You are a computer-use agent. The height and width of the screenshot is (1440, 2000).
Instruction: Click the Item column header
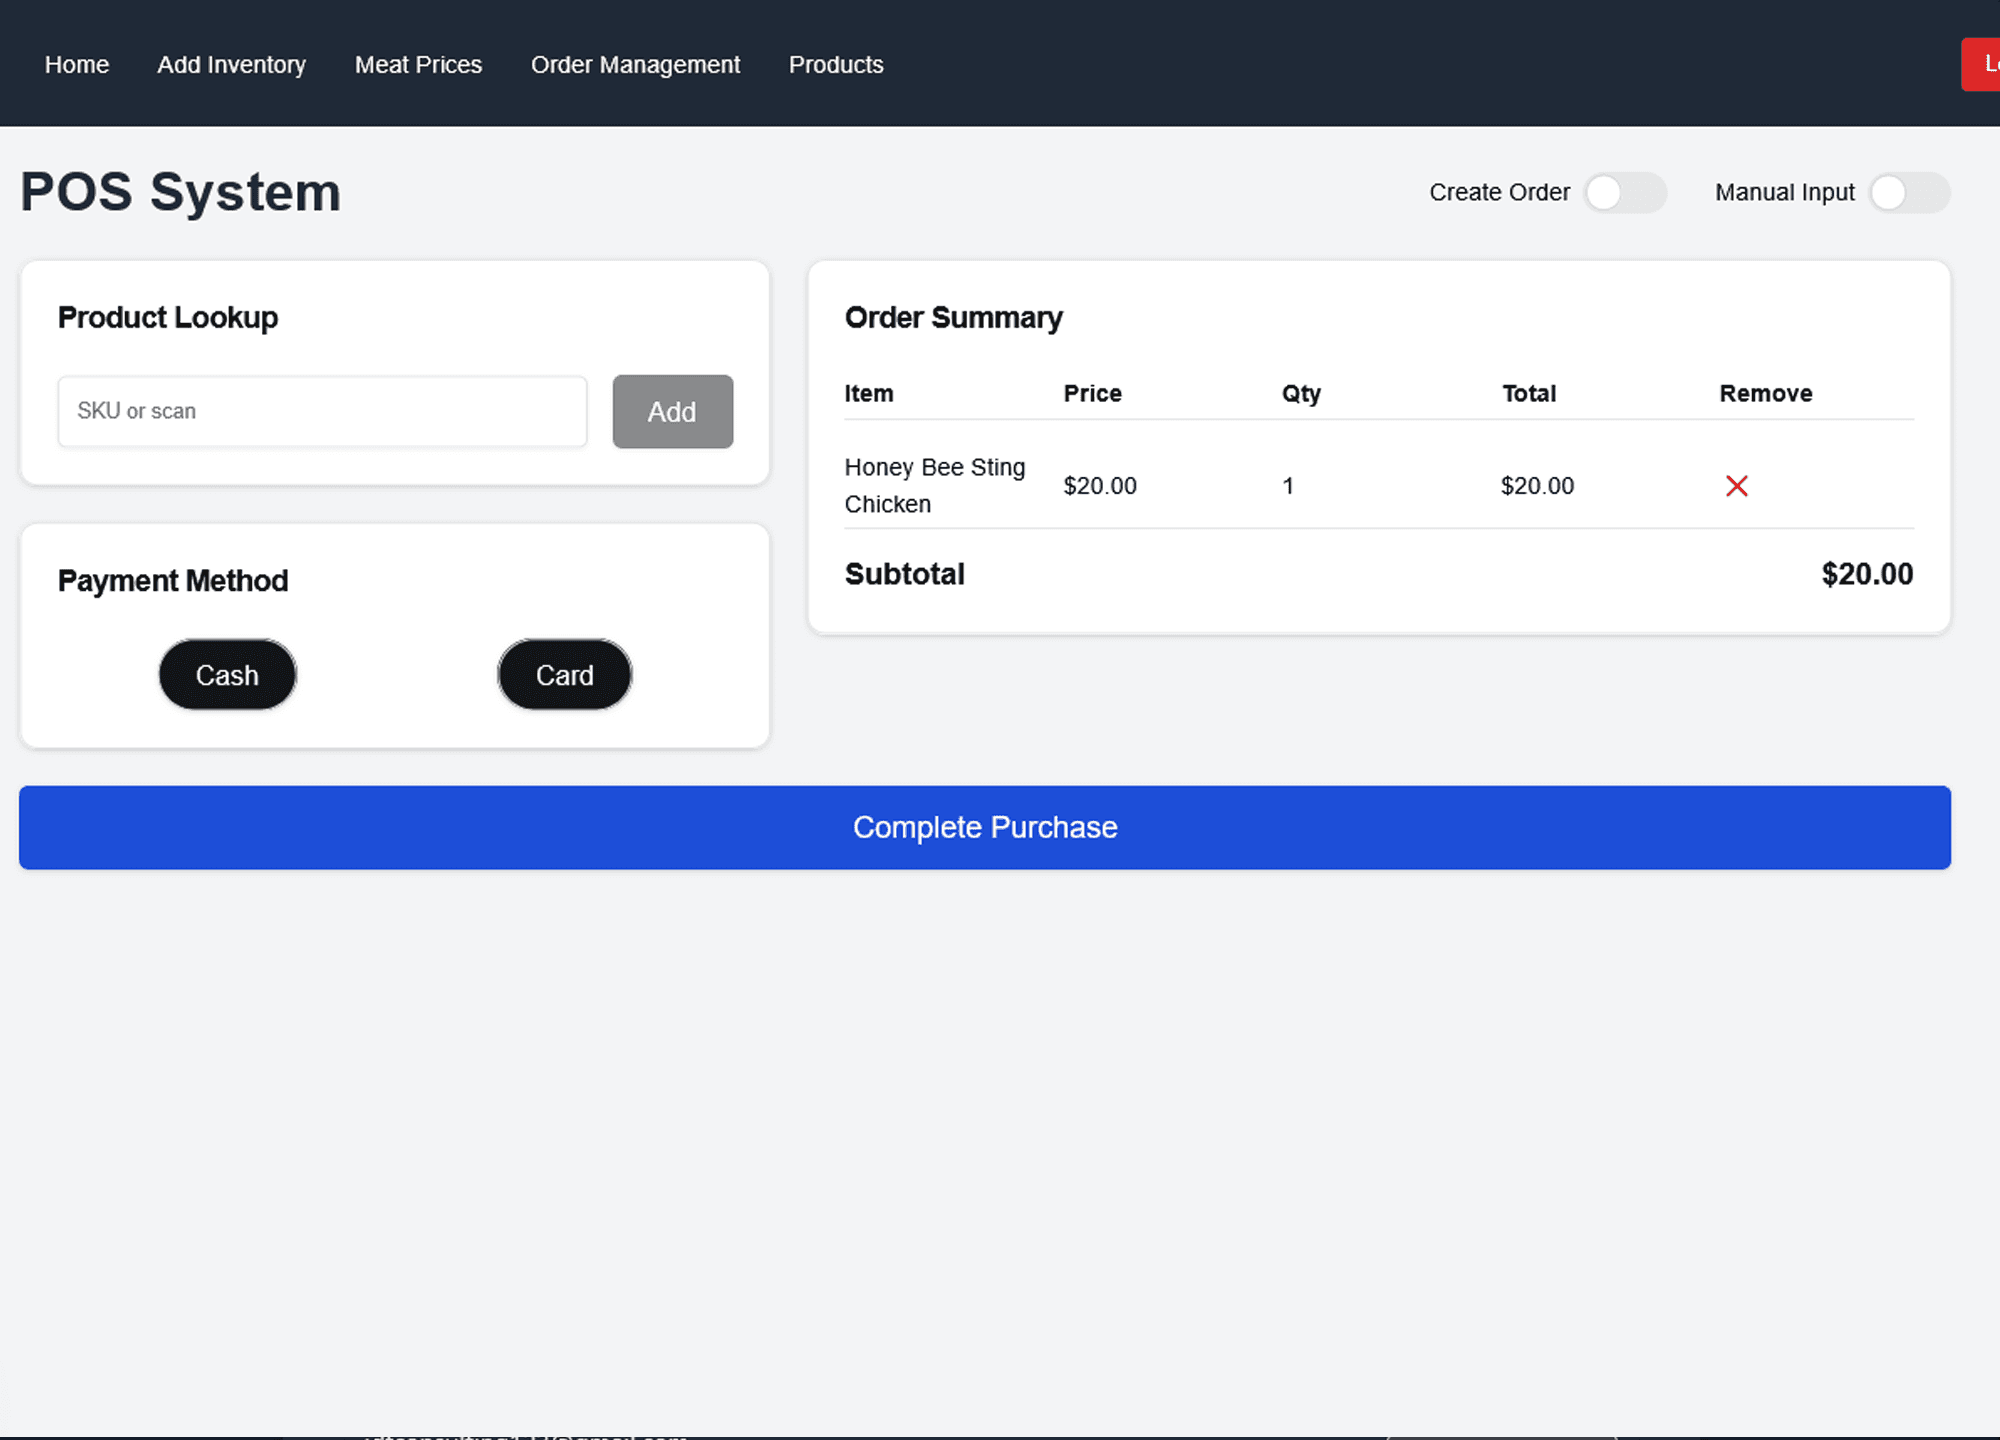click(x=869, y=393)
